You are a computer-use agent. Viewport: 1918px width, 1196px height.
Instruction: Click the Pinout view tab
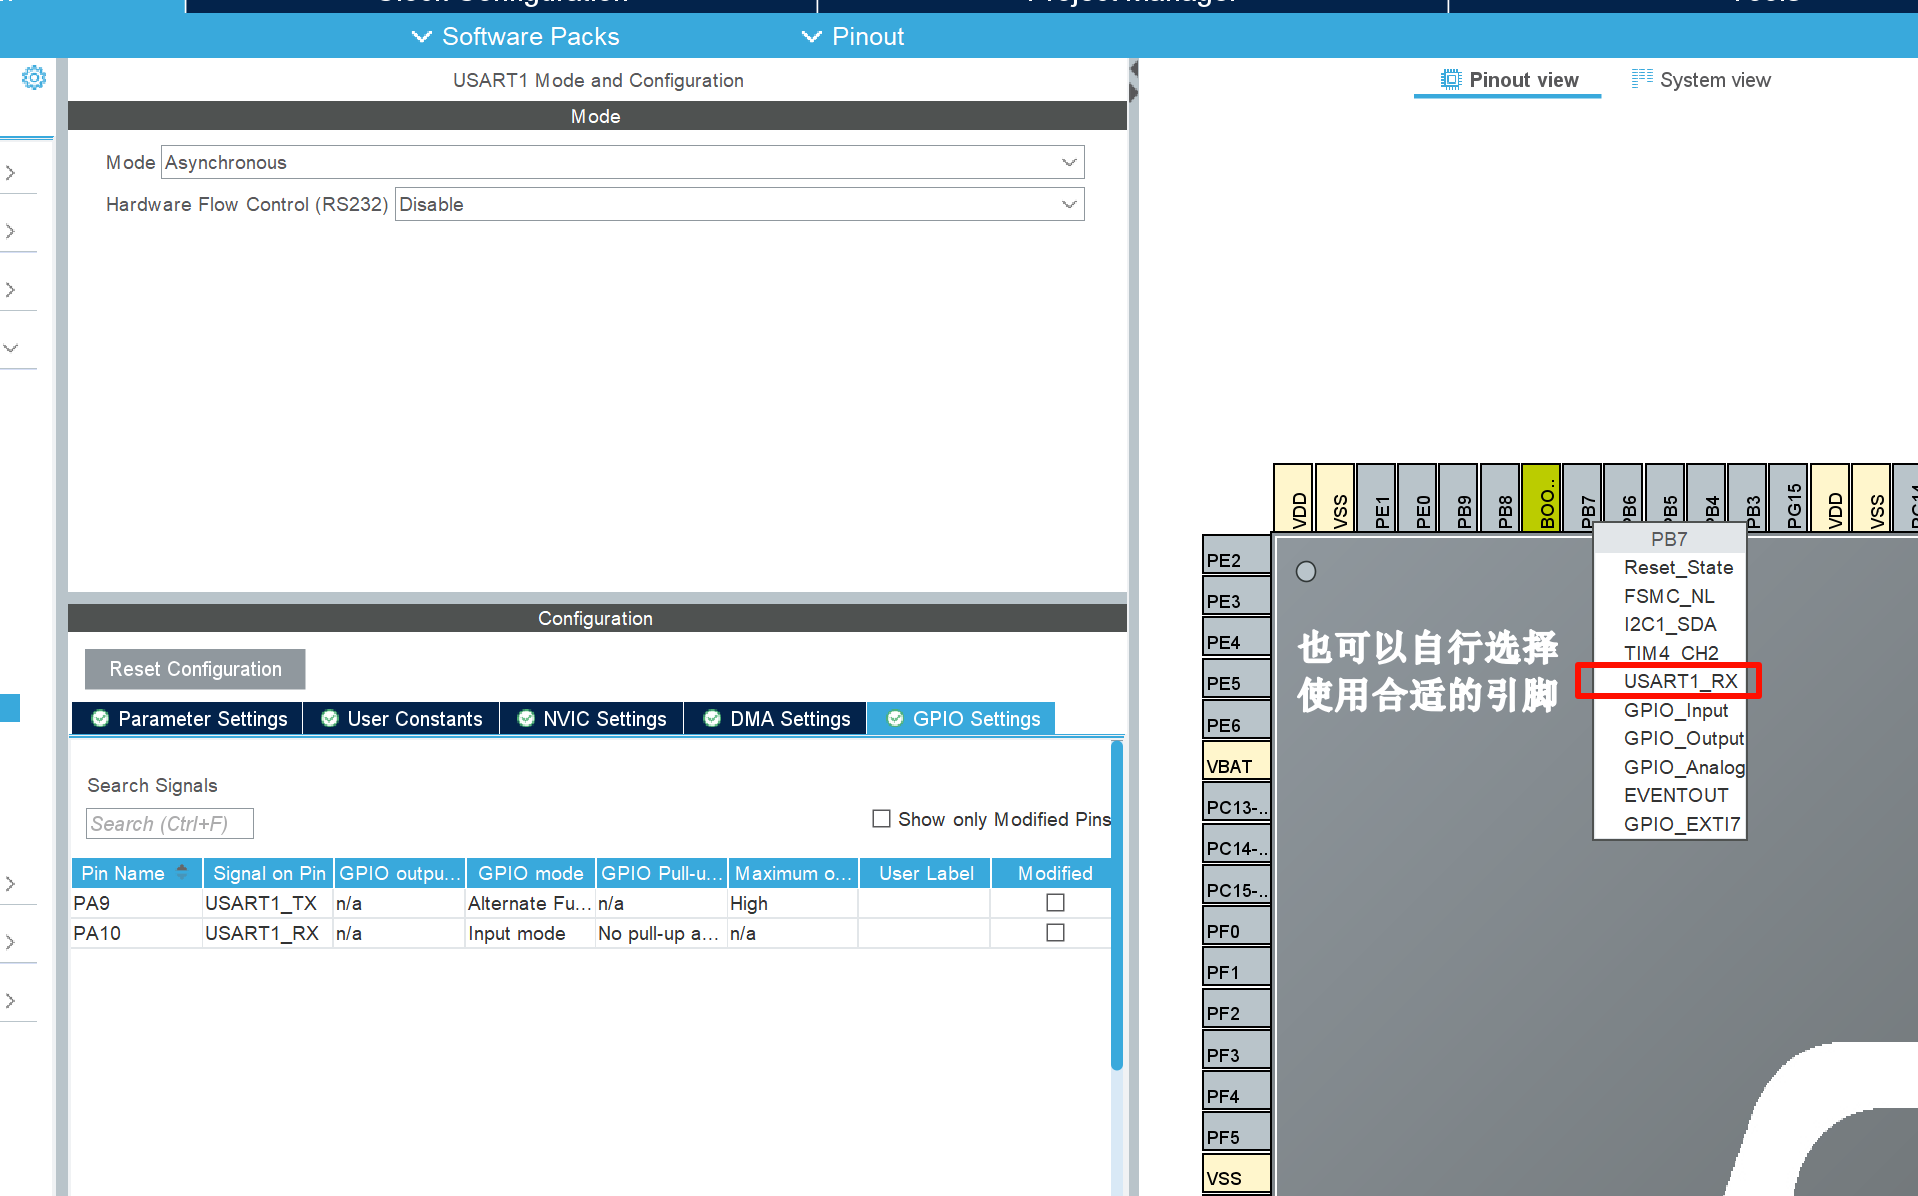tap(1508, 80)
